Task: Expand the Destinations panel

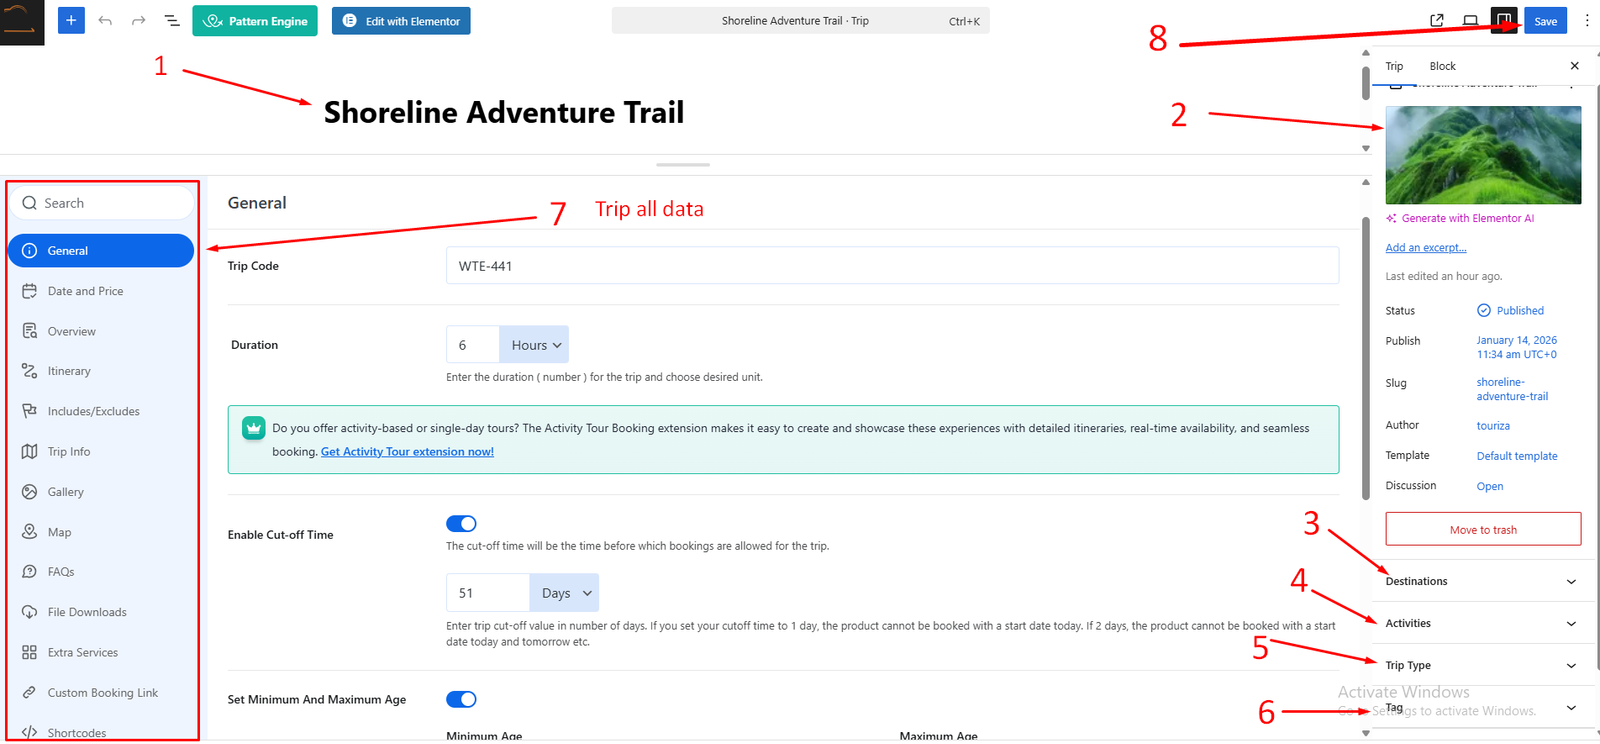Action: 1480,581
